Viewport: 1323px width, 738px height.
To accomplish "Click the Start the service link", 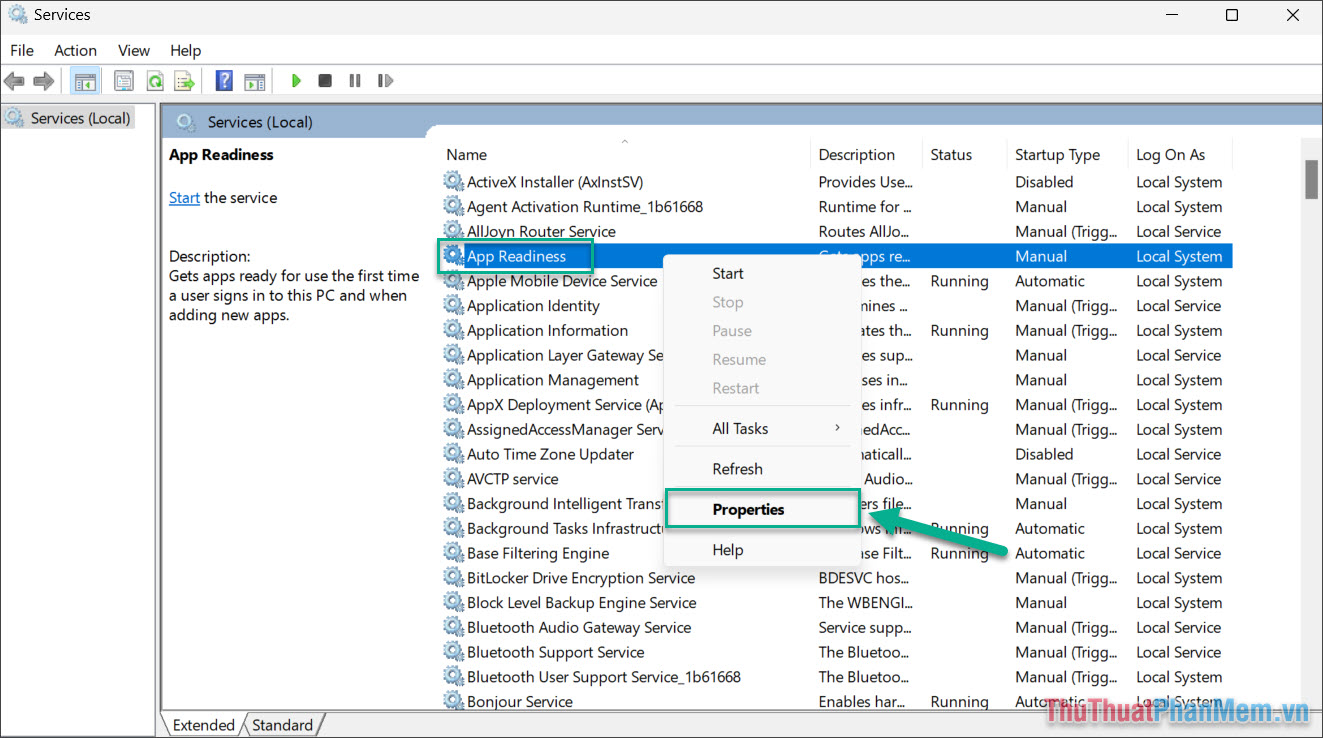I will [x=184, y=197].
